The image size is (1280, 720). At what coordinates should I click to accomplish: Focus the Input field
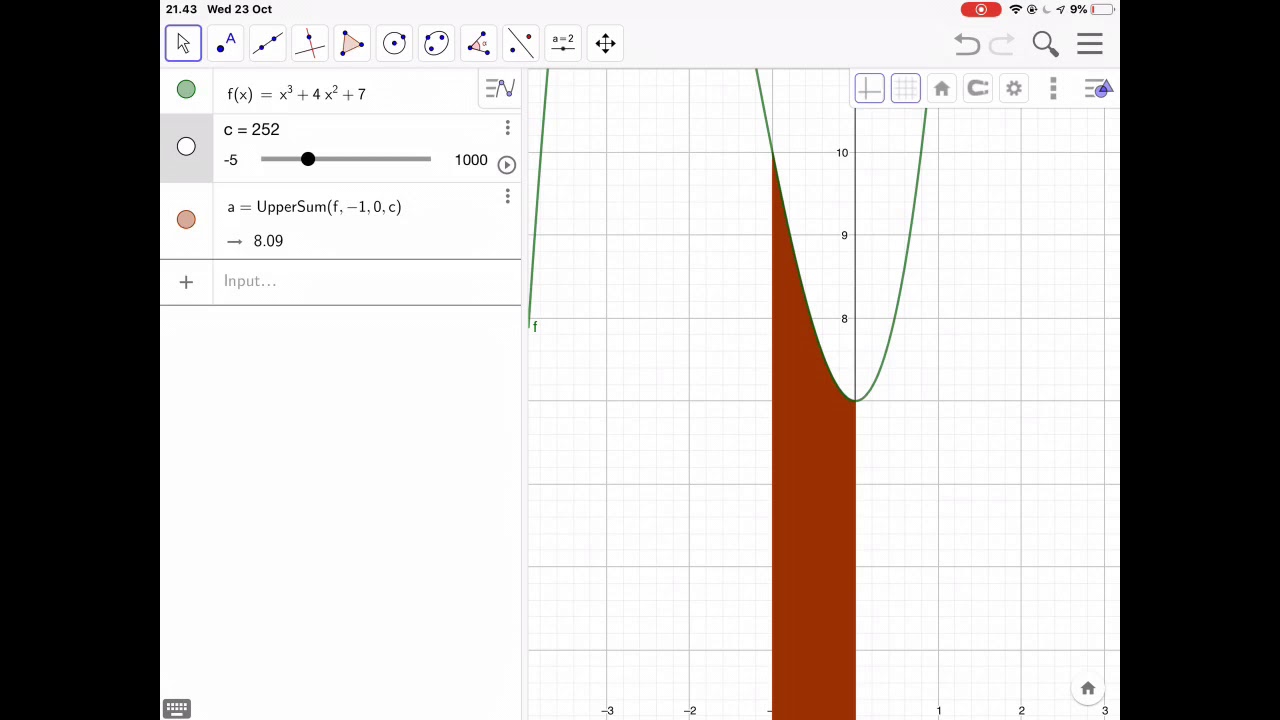pyautogui.click(x=366, y=281)
